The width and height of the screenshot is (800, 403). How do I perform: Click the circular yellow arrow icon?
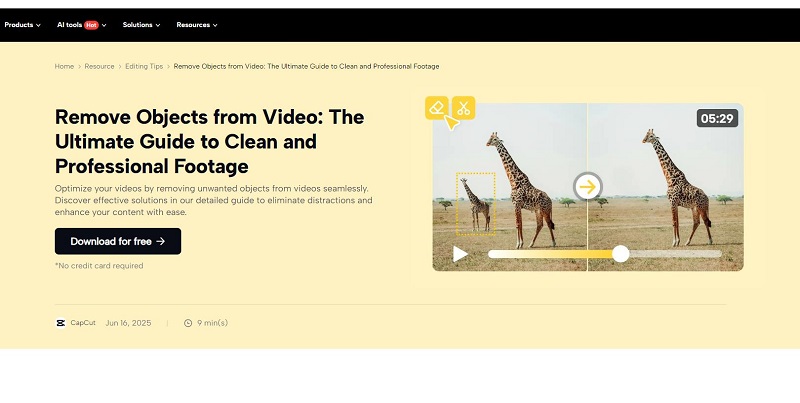point(587,186)
